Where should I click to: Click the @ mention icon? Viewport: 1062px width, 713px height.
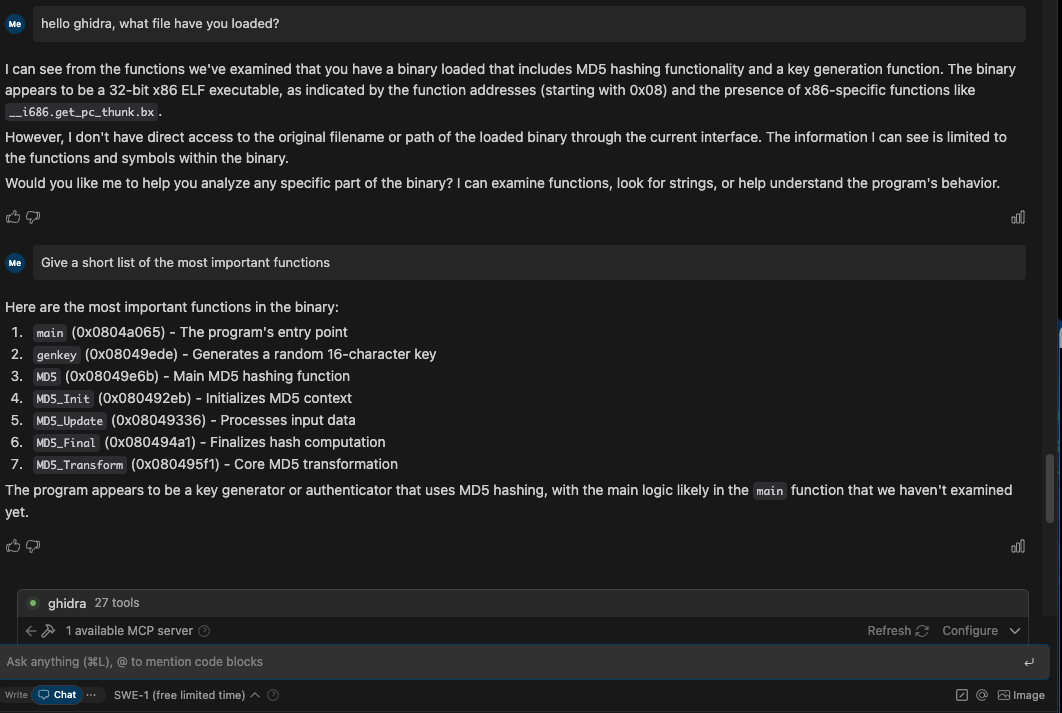pos(981,695)
